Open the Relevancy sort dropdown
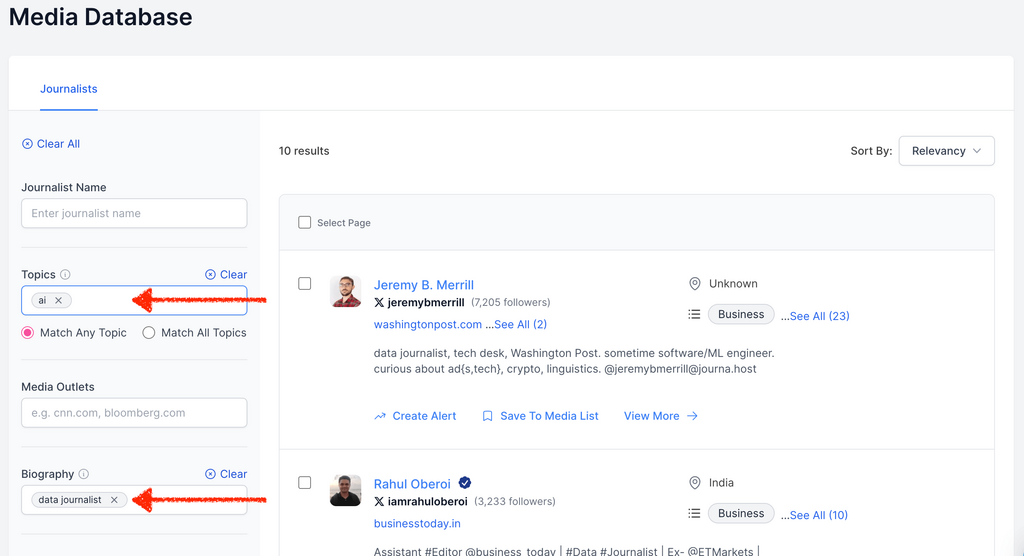1024x556 pixels. point(946,151)
